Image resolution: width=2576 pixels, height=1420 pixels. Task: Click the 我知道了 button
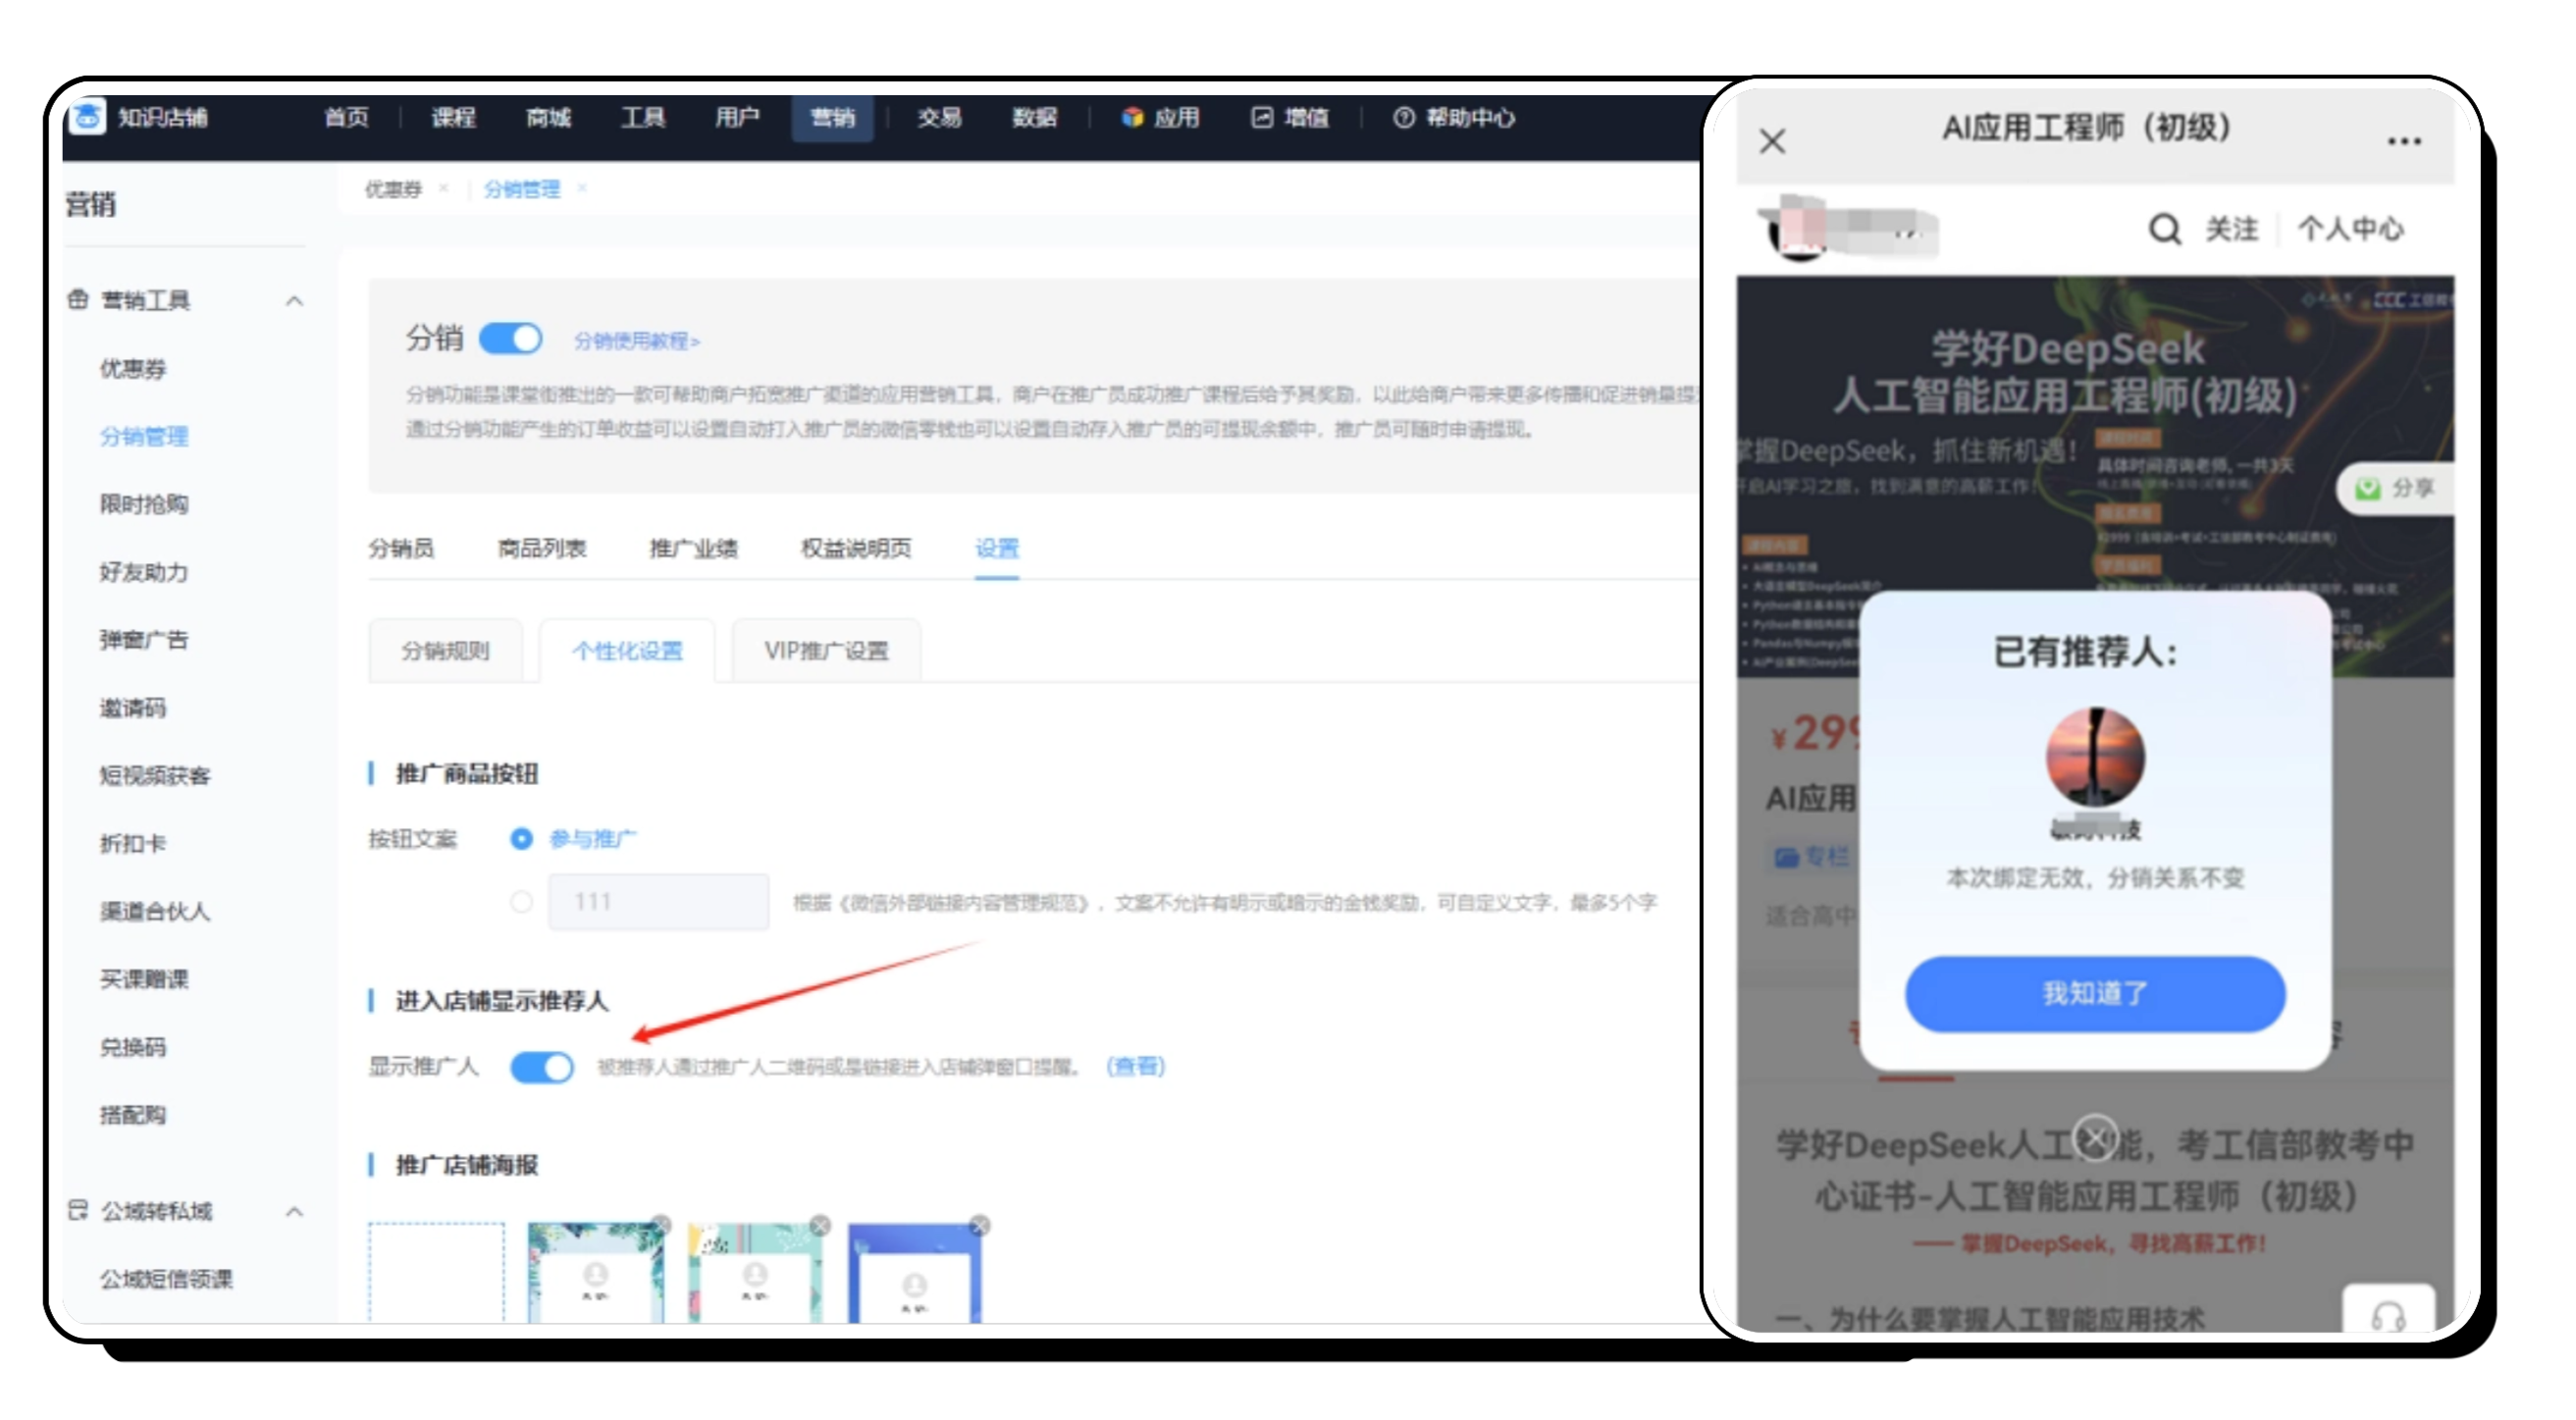click(2094, 993)
